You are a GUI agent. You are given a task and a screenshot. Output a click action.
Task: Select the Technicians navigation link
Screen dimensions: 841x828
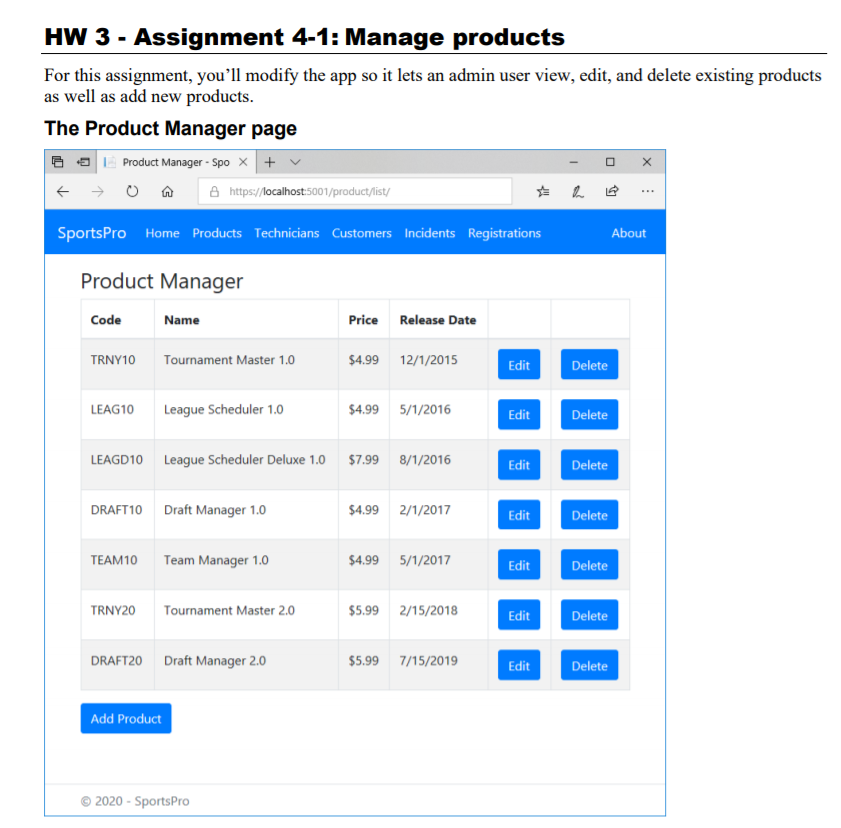point(287,232)
